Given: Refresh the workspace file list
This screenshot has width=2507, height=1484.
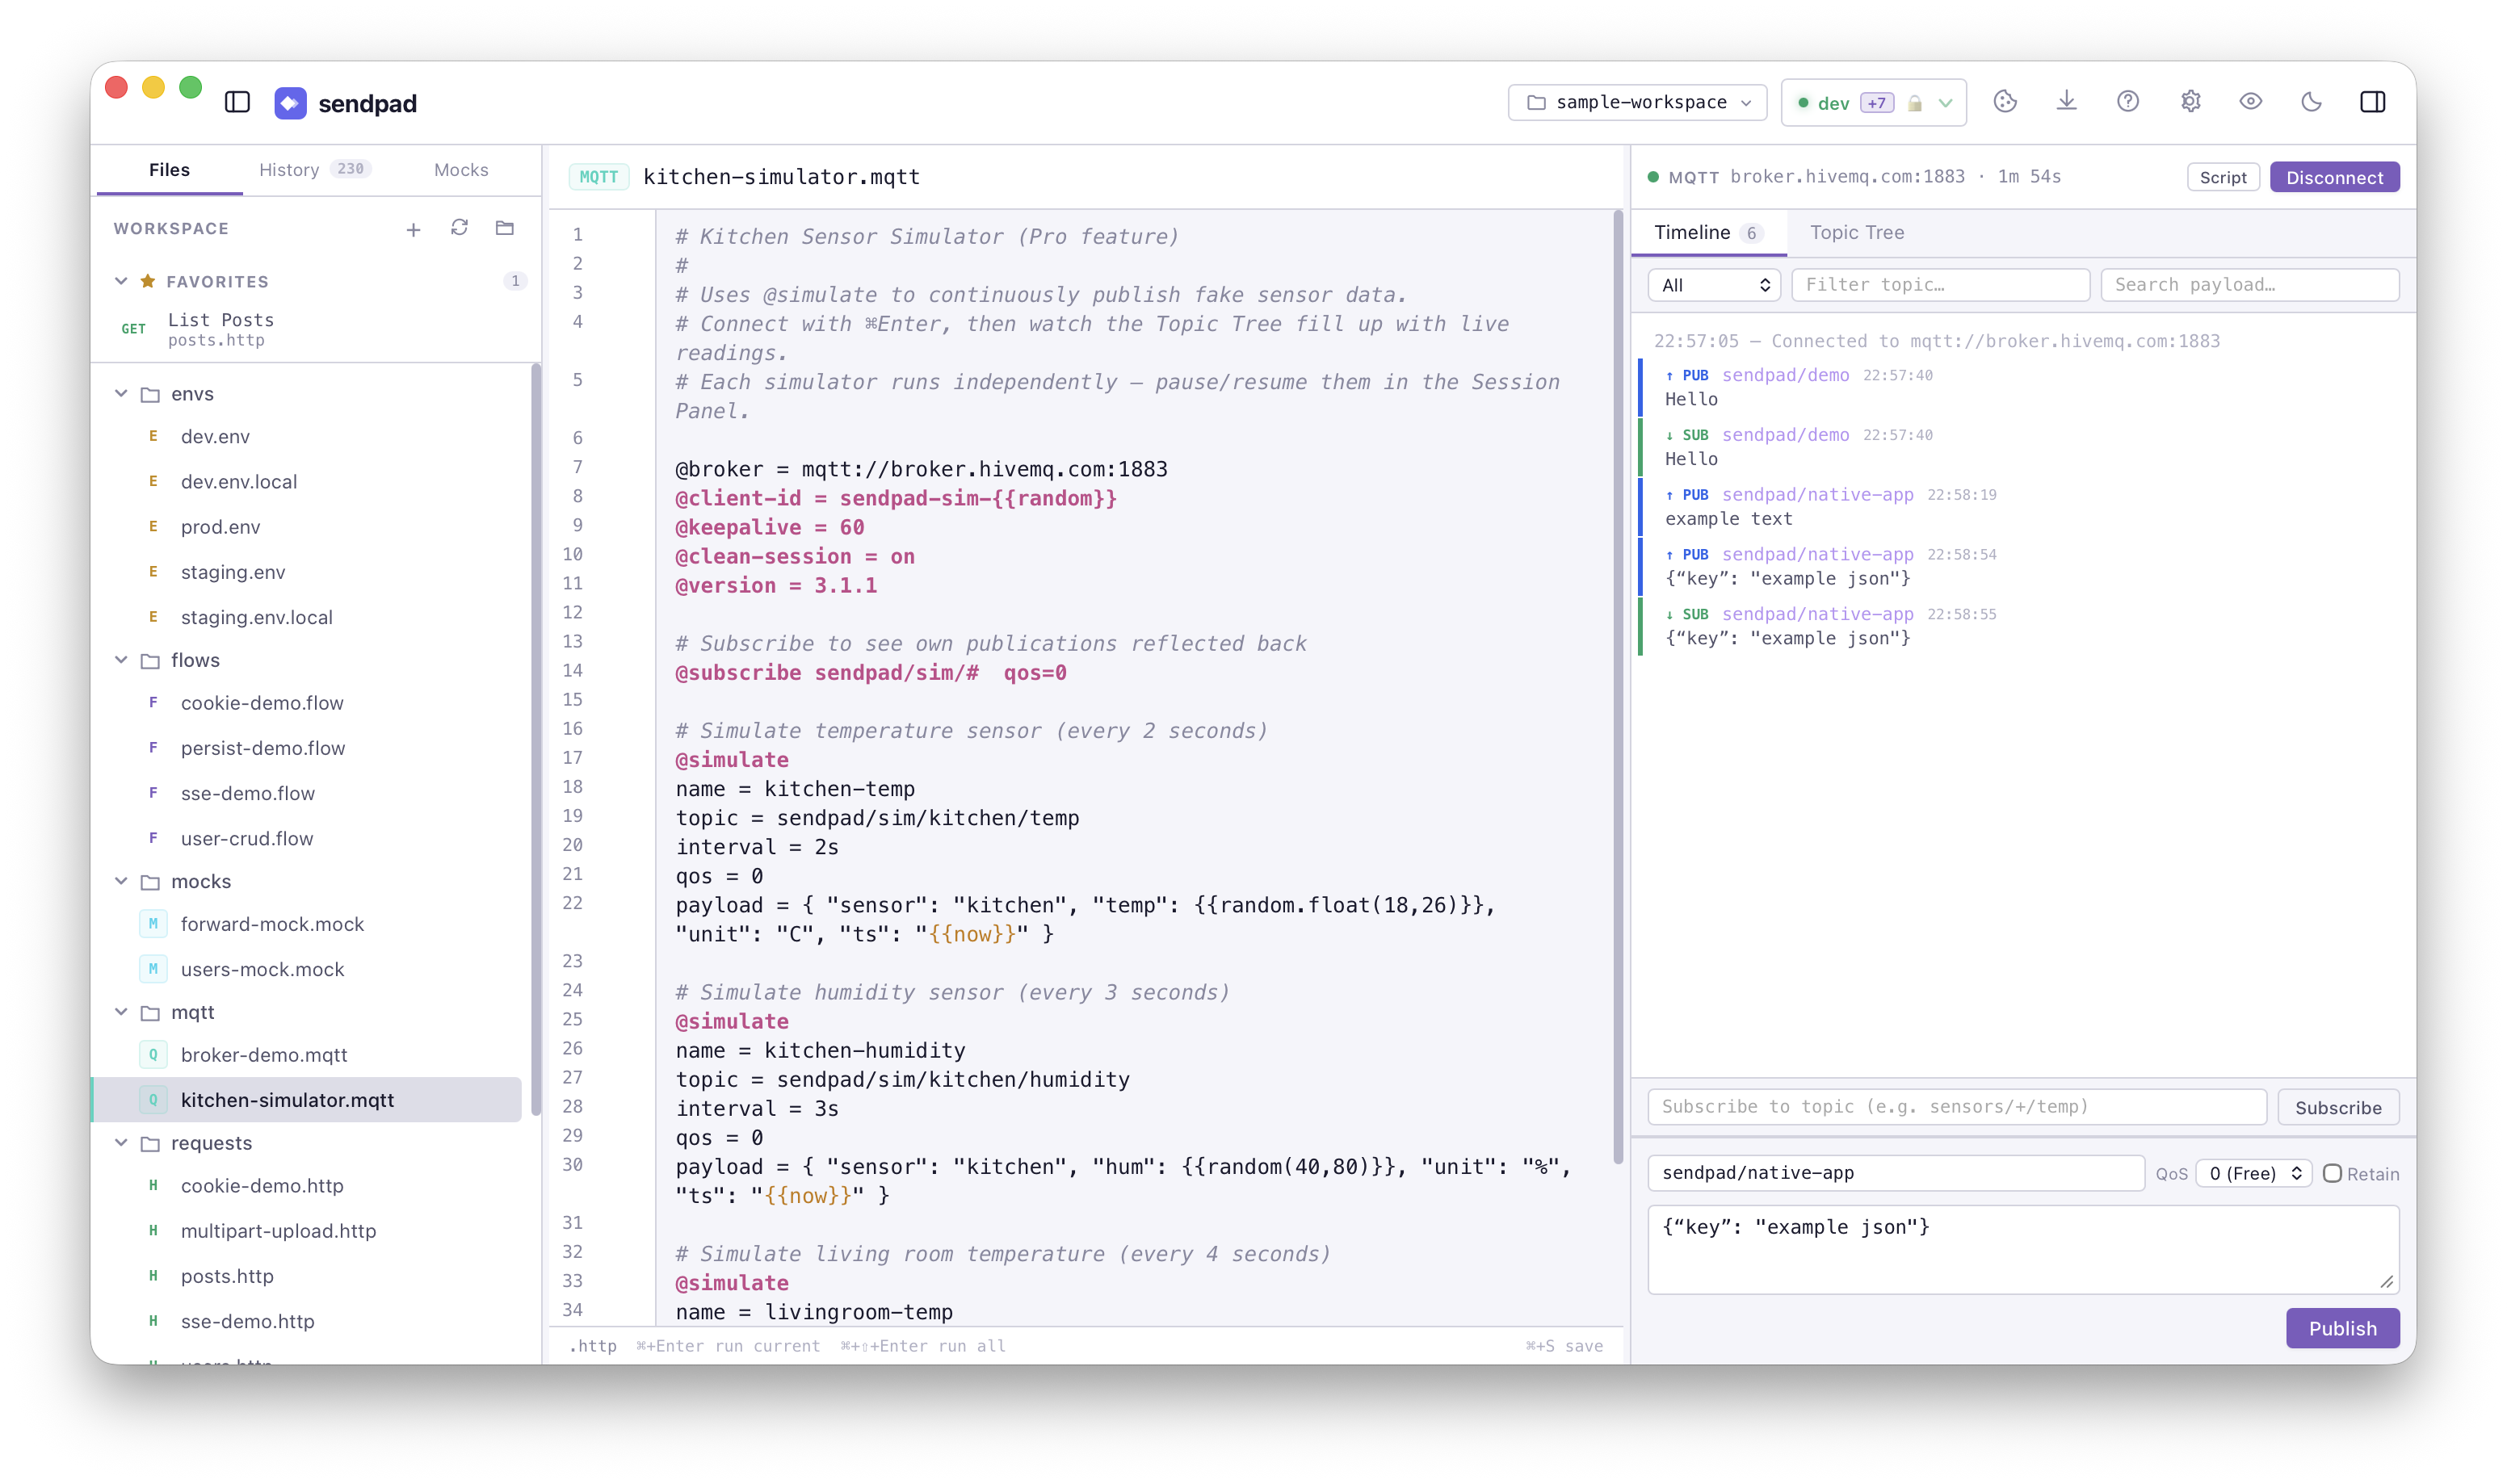Looking at the screenshot, I should [459, 228].
